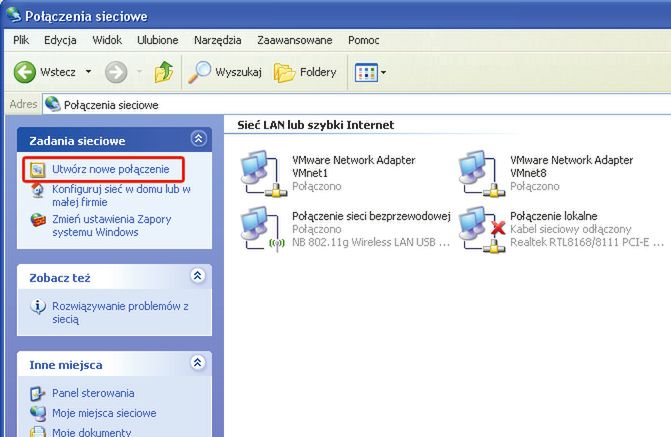Open the forward history dropdown arrow
Image resolution: width=671 pixels, height=437 pixels.
pyautogui.click(x=140, y=72)
